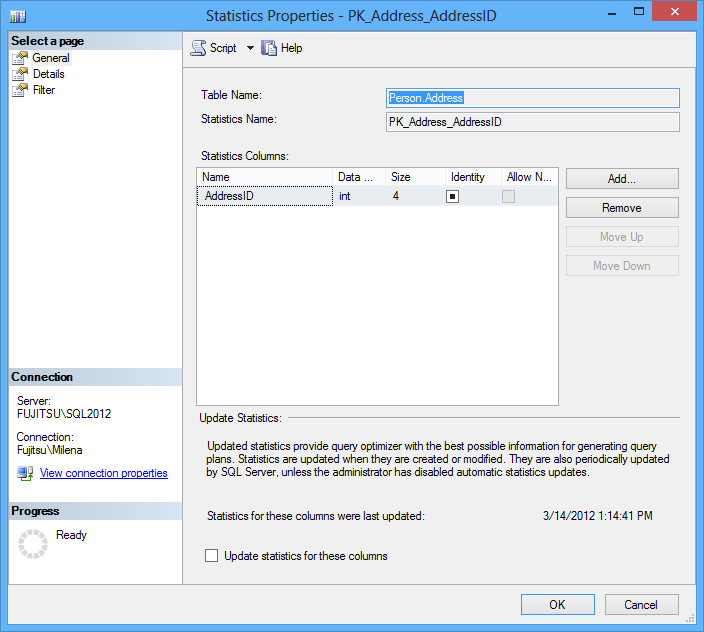This screenshot has width=704, height=632.
Task: Open View connection properties link
Action: point(103,473)
